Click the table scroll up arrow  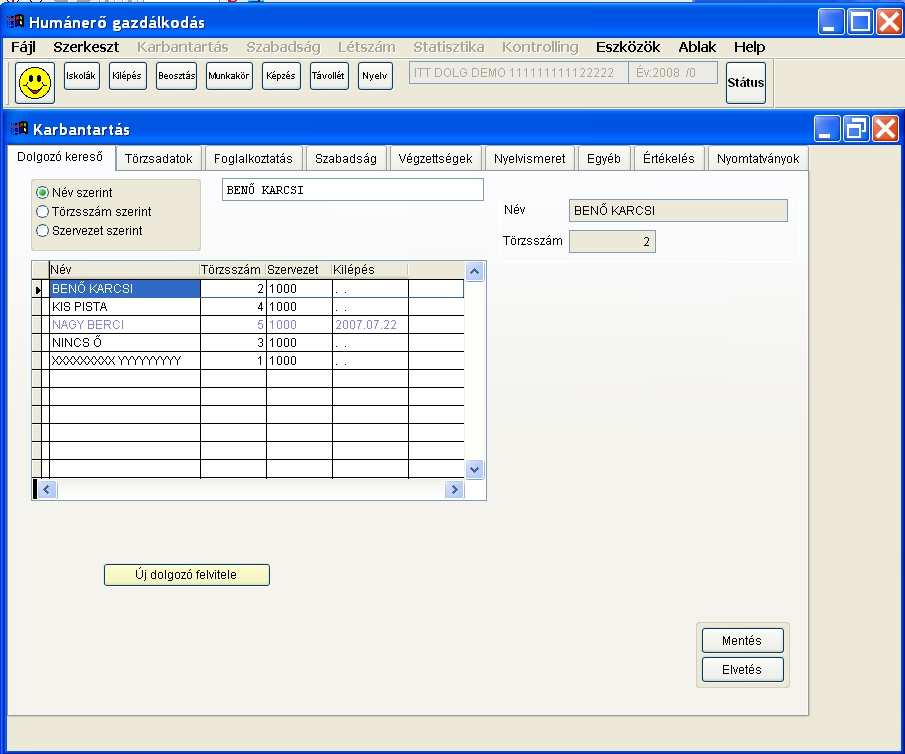coord(474,271)
